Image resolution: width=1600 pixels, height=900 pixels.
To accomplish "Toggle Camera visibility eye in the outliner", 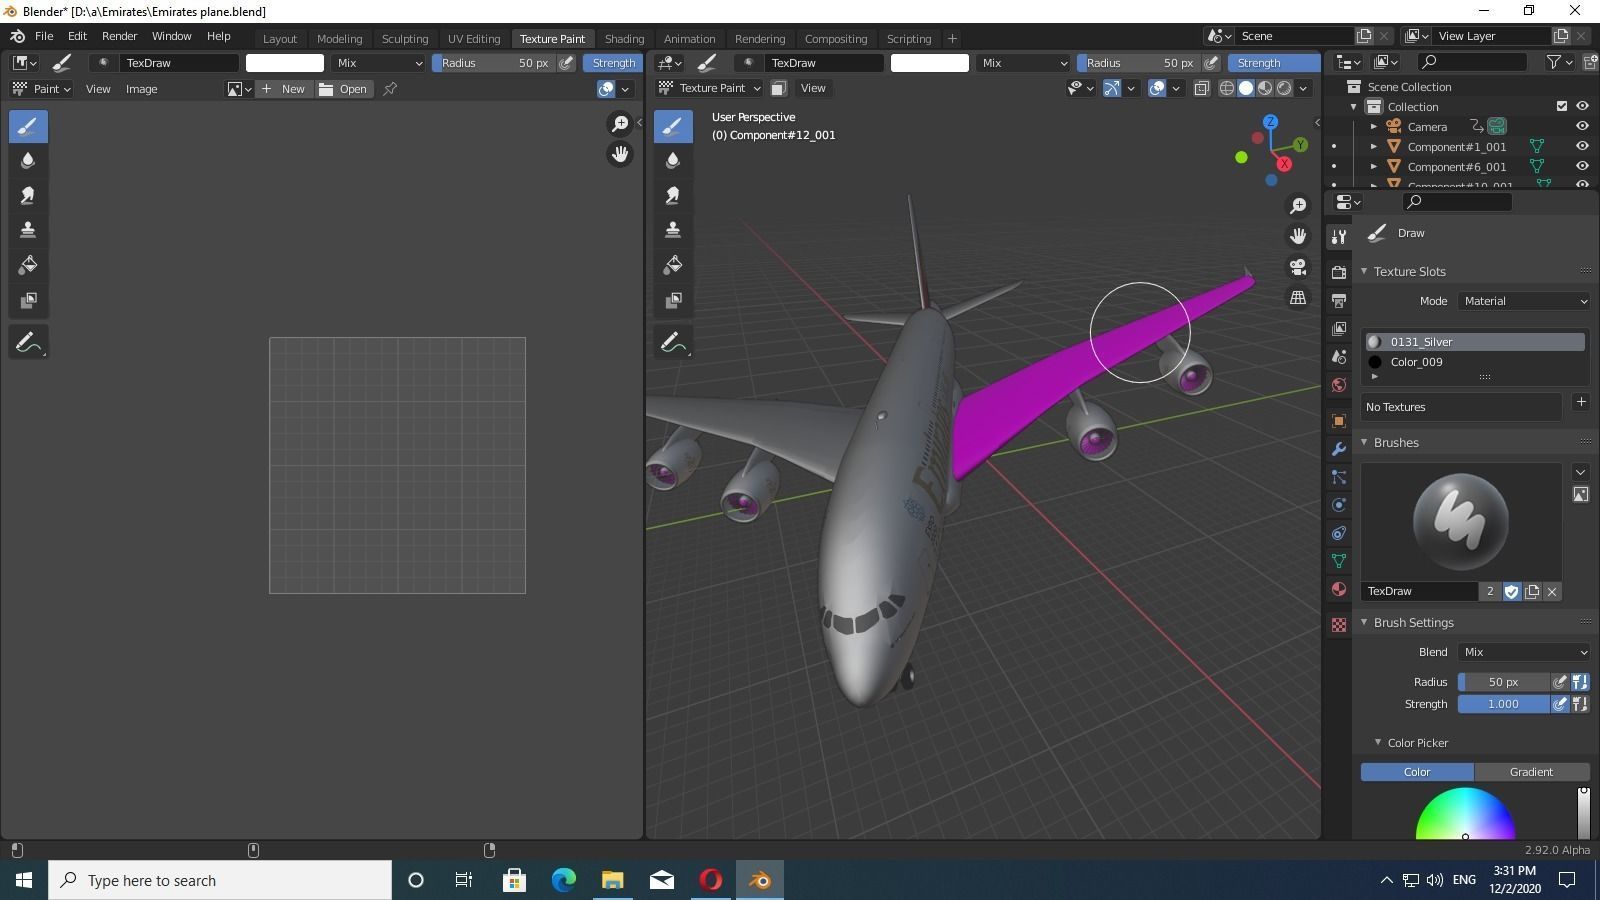I will 1582,126.
